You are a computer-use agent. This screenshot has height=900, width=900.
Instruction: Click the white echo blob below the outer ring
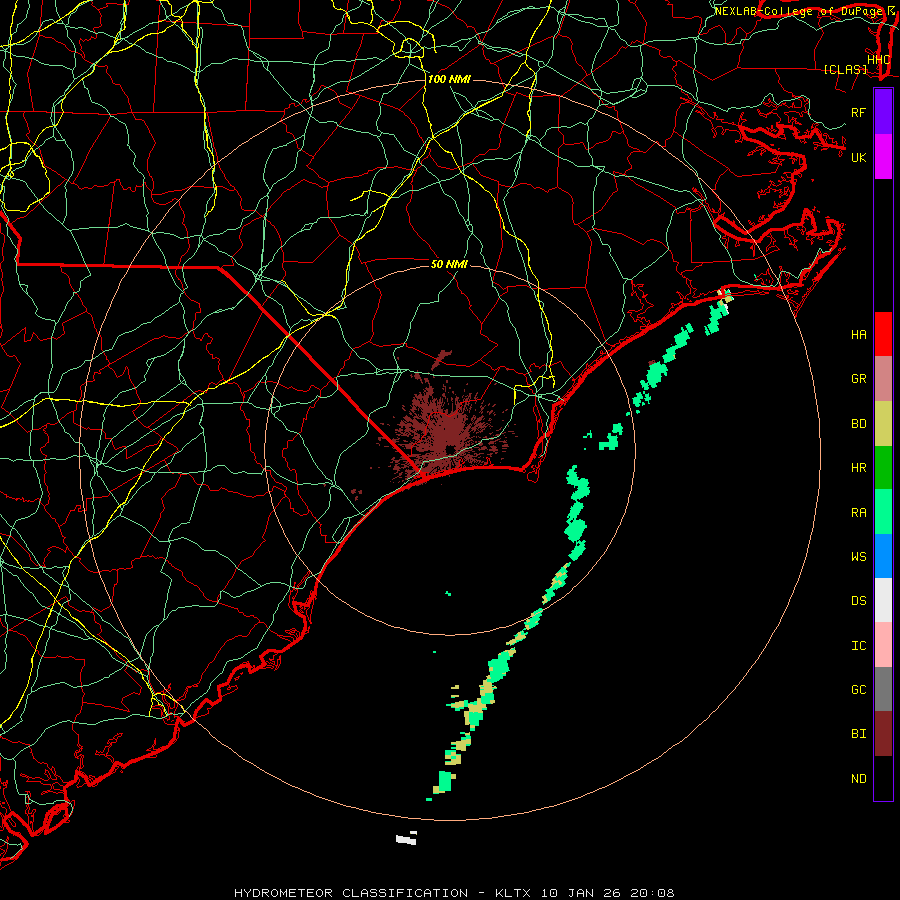pyautogui.click(x=406, y=838)
